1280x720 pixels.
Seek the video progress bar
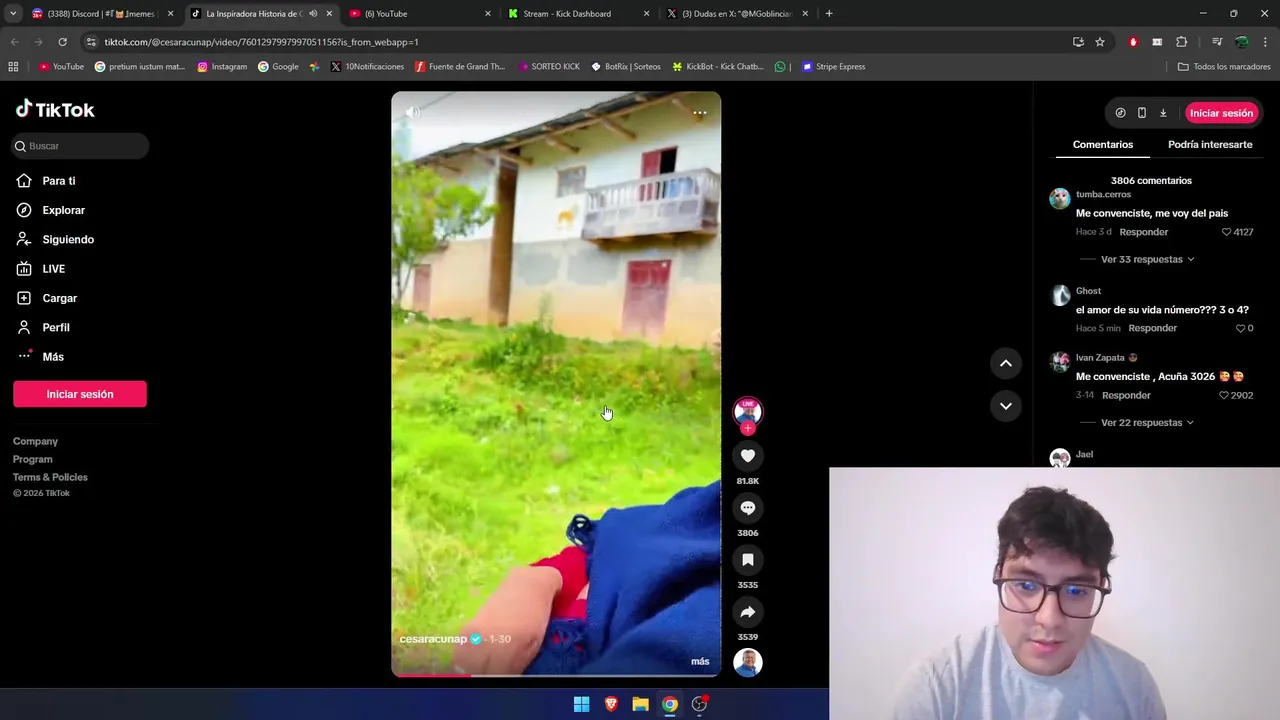(x=555, y=675)
